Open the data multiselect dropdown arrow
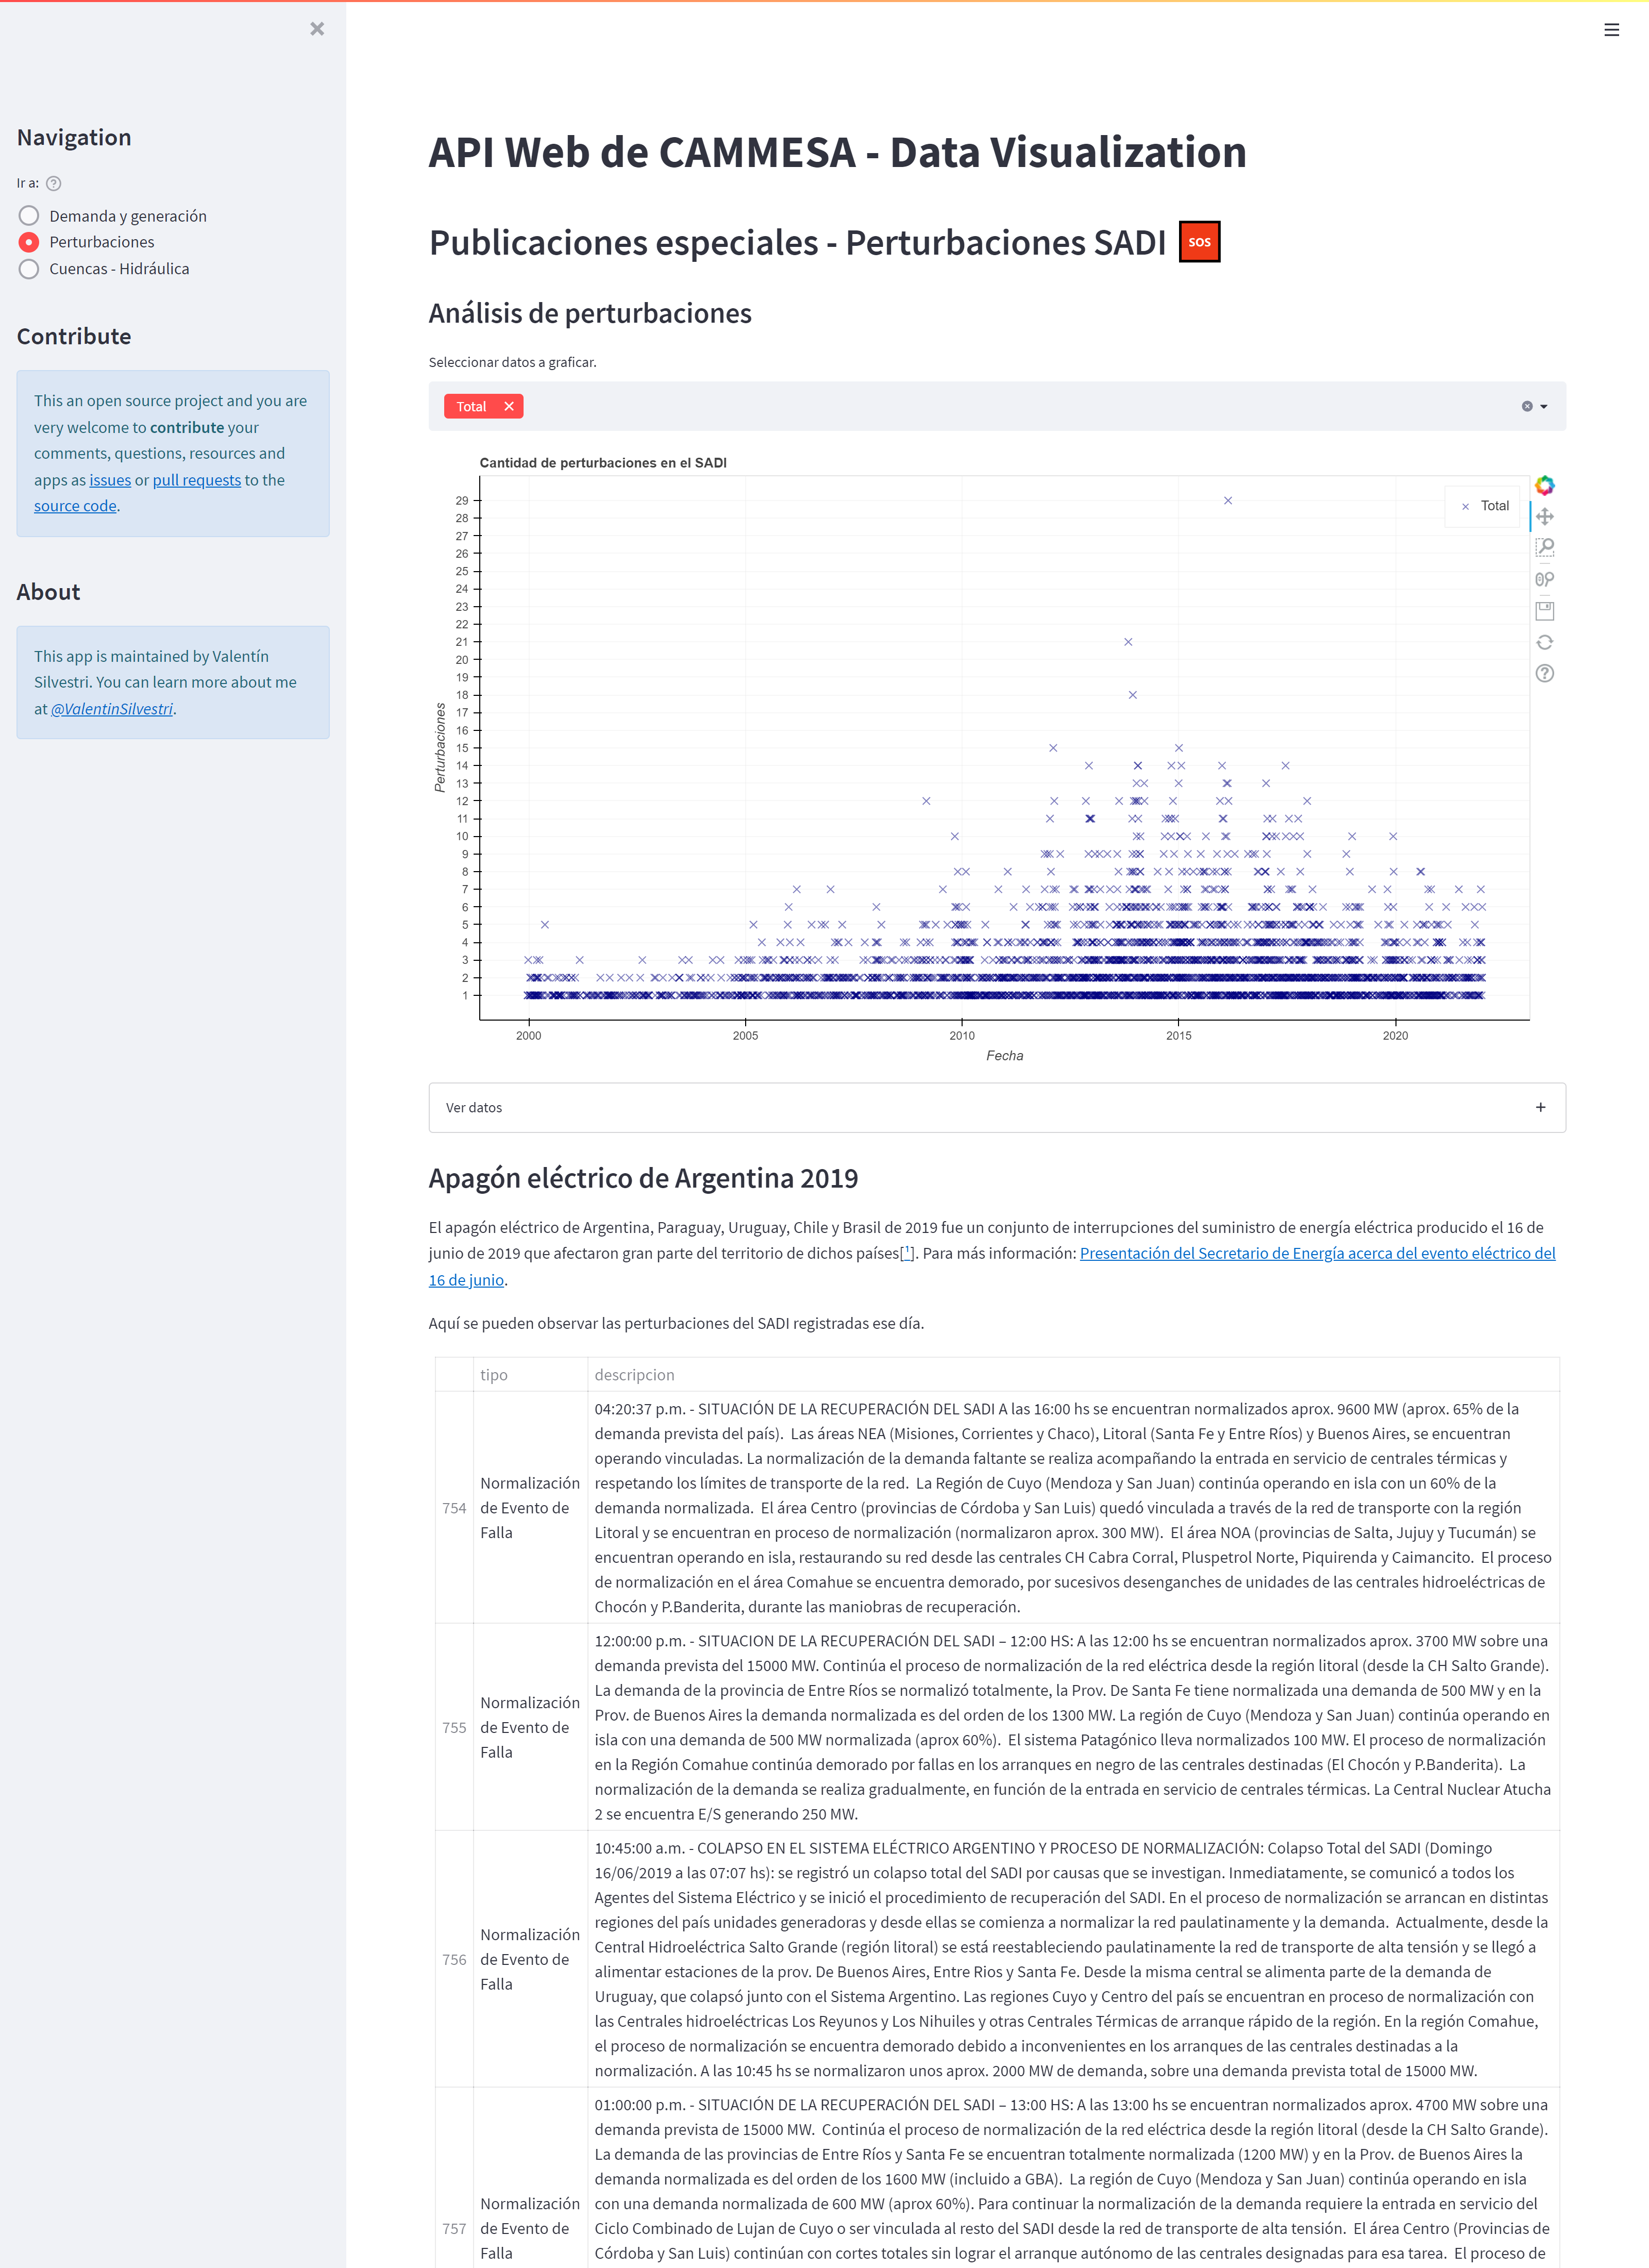1649x2268 pixels. [x=1544, y=407]
